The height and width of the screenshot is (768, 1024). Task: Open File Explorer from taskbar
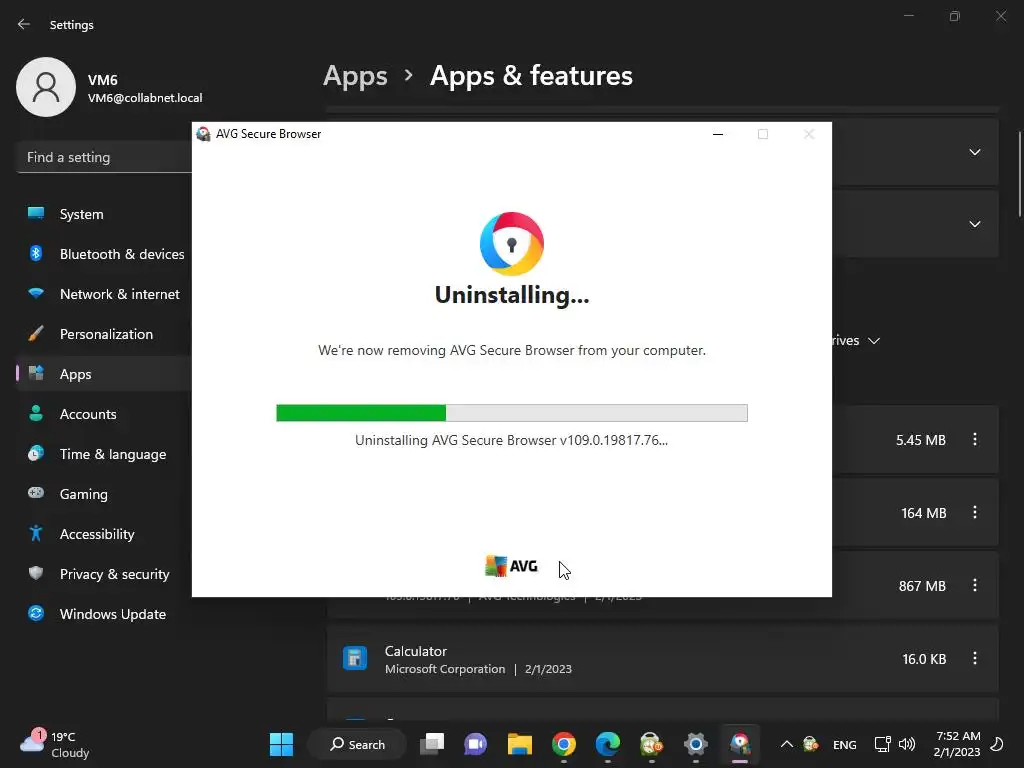coord(520,744)
